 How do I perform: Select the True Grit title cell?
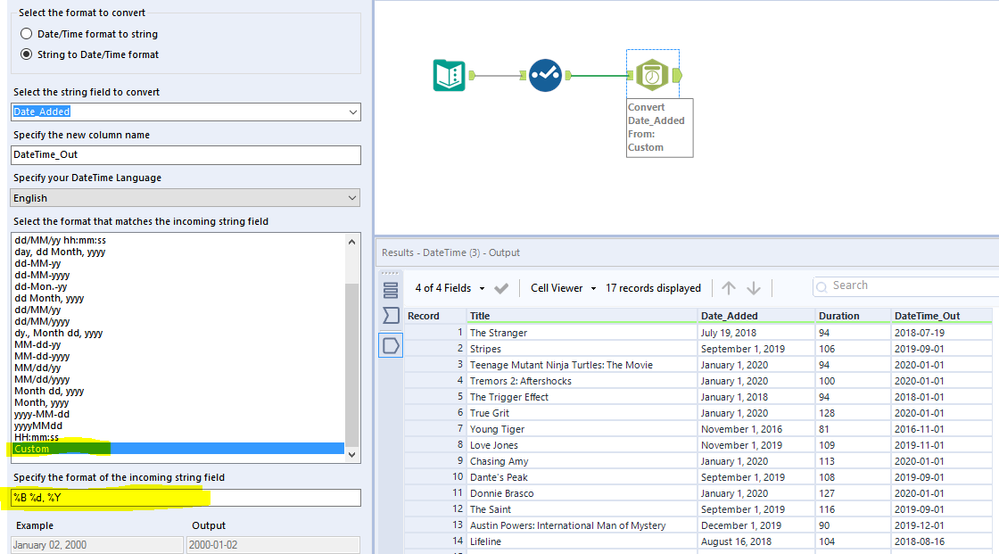click(x=582, y=413)
